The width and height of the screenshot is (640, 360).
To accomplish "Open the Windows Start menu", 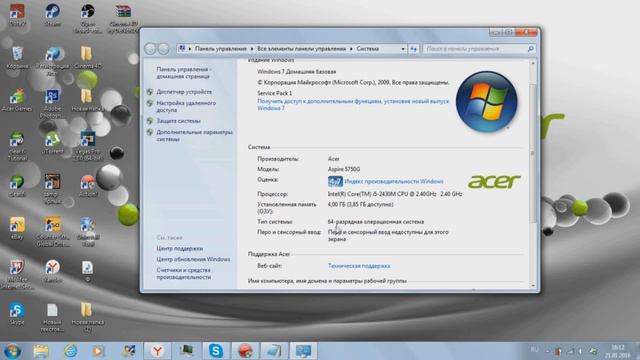I will (12, 351).
